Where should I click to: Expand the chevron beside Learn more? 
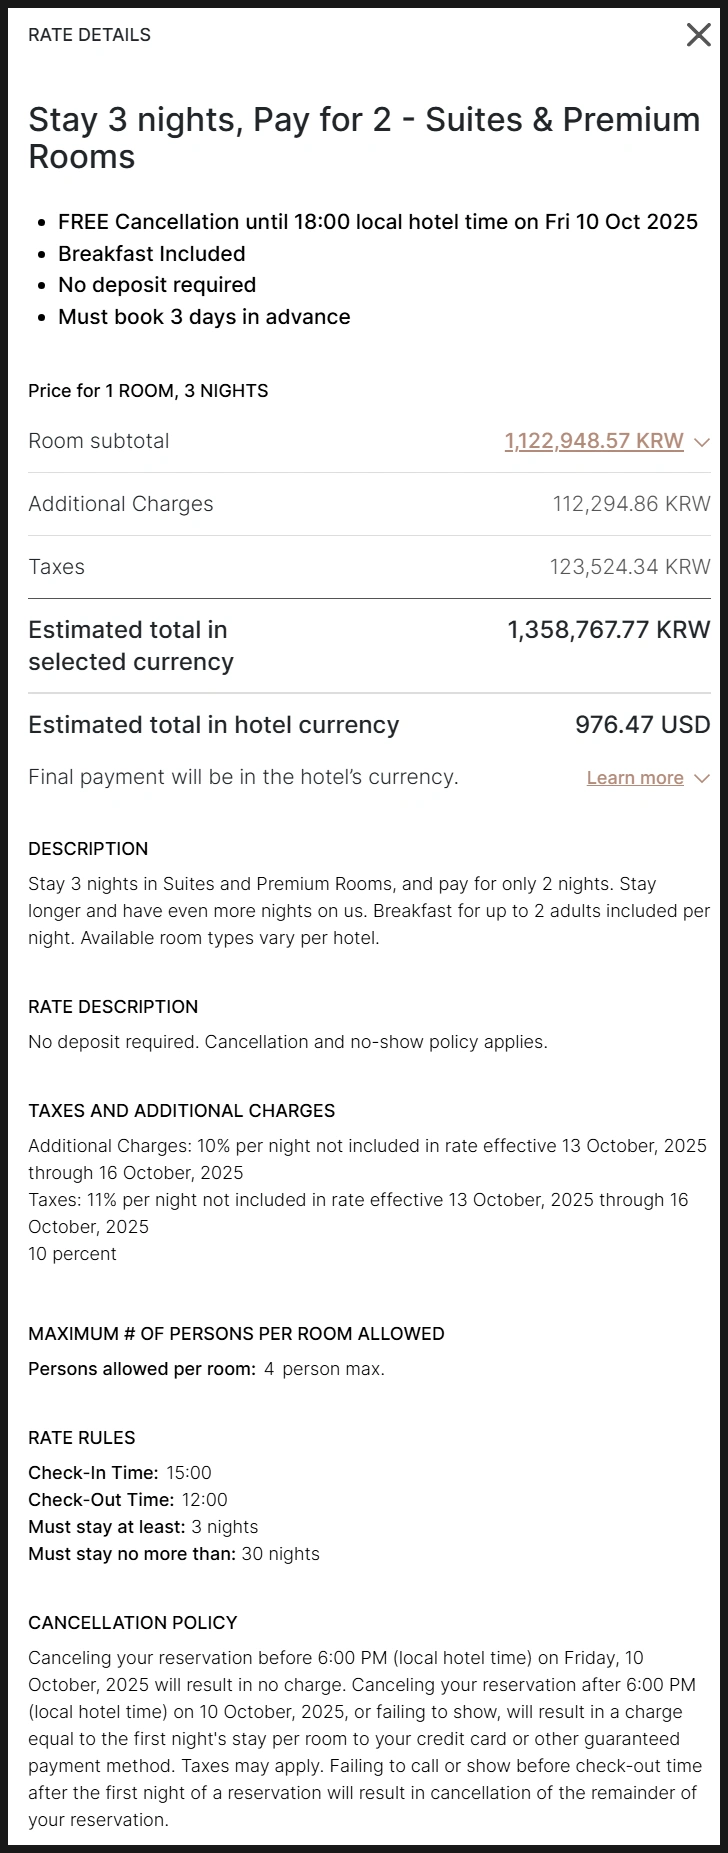pyautogui.click(x=702, y=778)
